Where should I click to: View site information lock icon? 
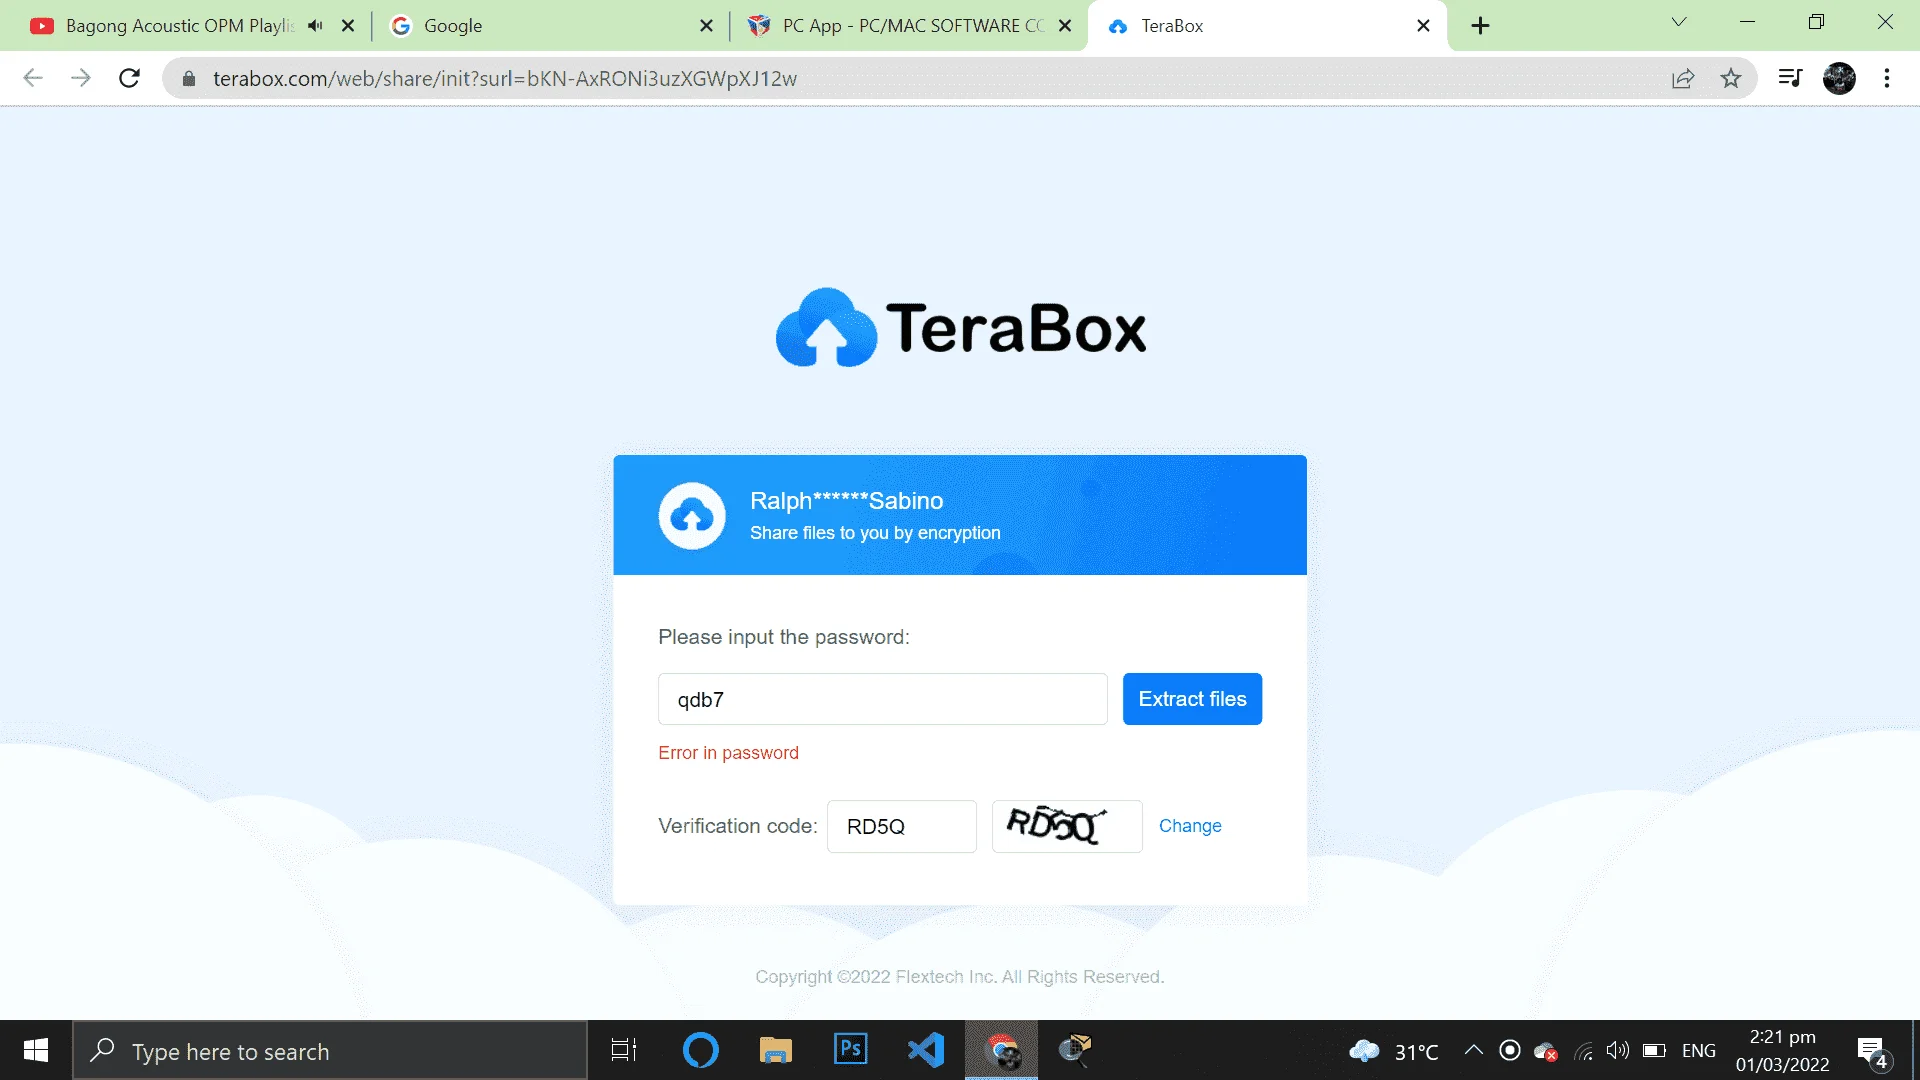(189, 79)
